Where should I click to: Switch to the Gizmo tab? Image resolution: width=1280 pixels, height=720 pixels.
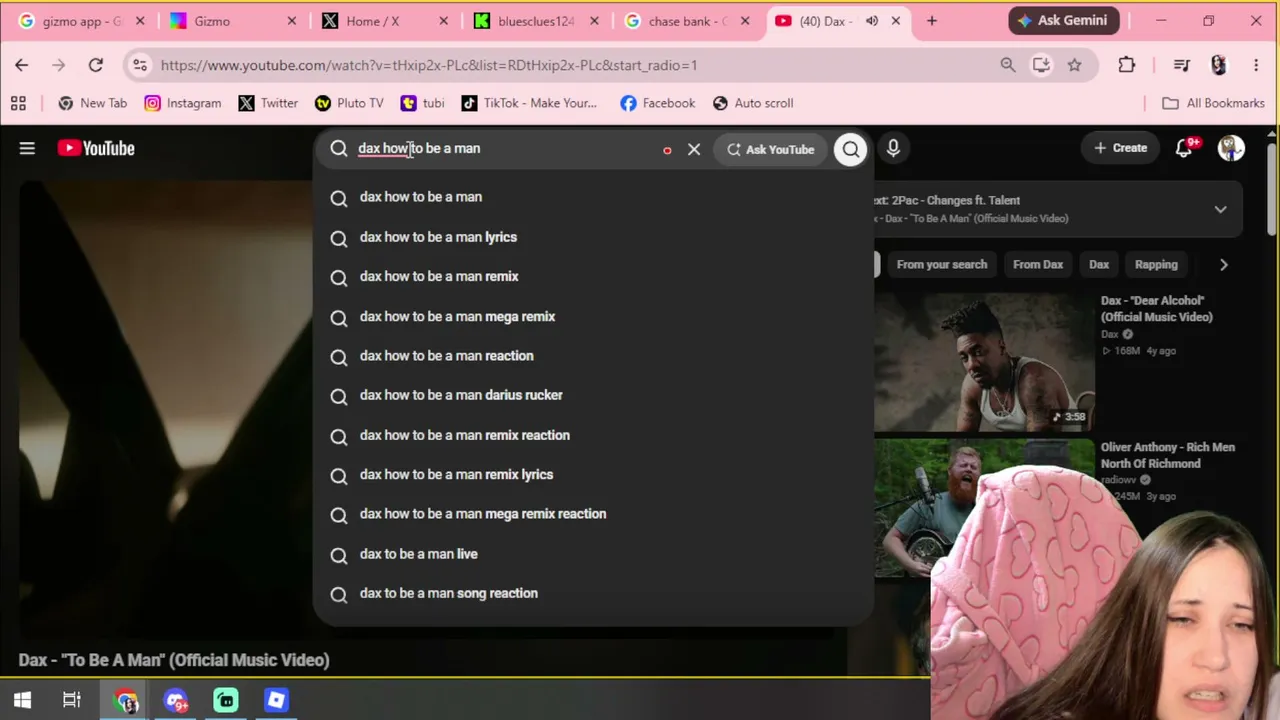pos(231,20)
